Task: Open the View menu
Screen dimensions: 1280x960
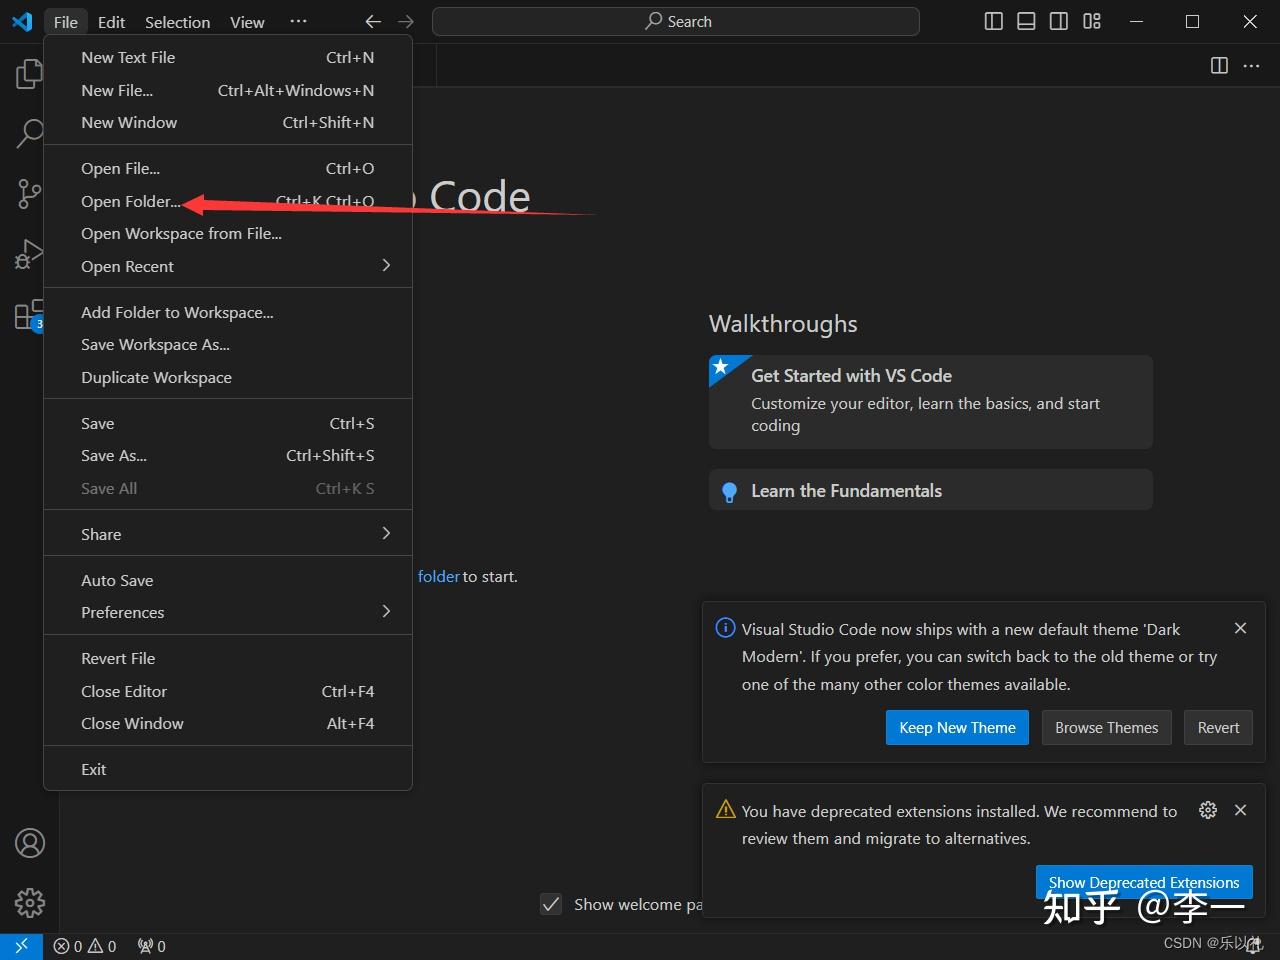Action: coord(246,21)
